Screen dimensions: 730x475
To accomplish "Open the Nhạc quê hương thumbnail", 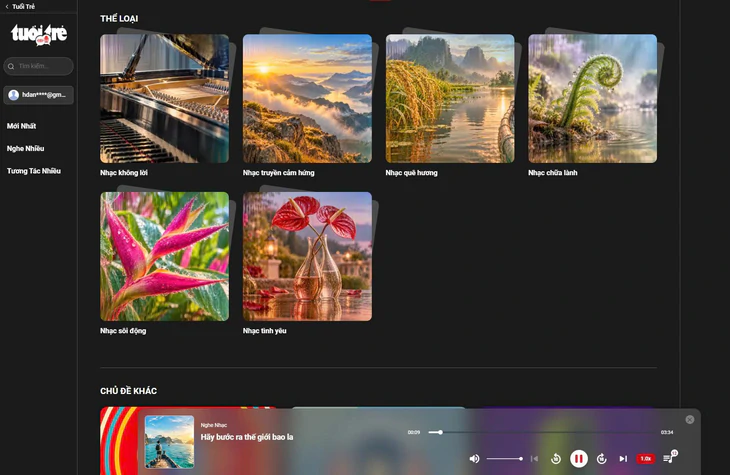I will click(x=450, y=99).
